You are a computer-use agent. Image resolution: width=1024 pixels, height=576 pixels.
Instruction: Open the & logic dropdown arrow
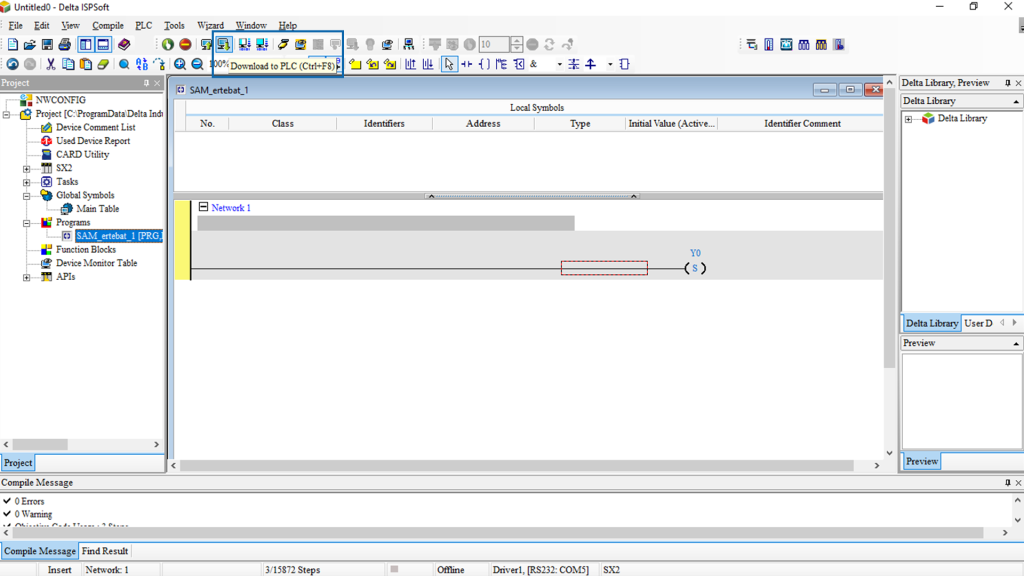tap(559, 64)
